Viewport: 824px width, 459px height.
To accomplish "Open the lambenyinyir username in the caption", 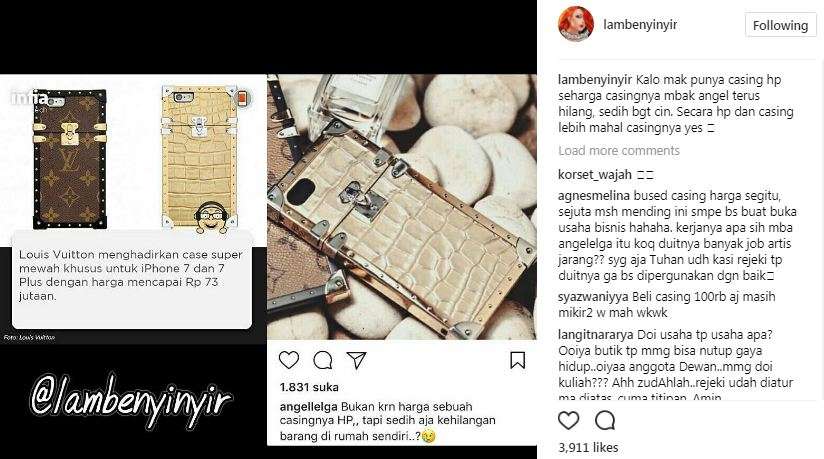I will coord(595,80).
